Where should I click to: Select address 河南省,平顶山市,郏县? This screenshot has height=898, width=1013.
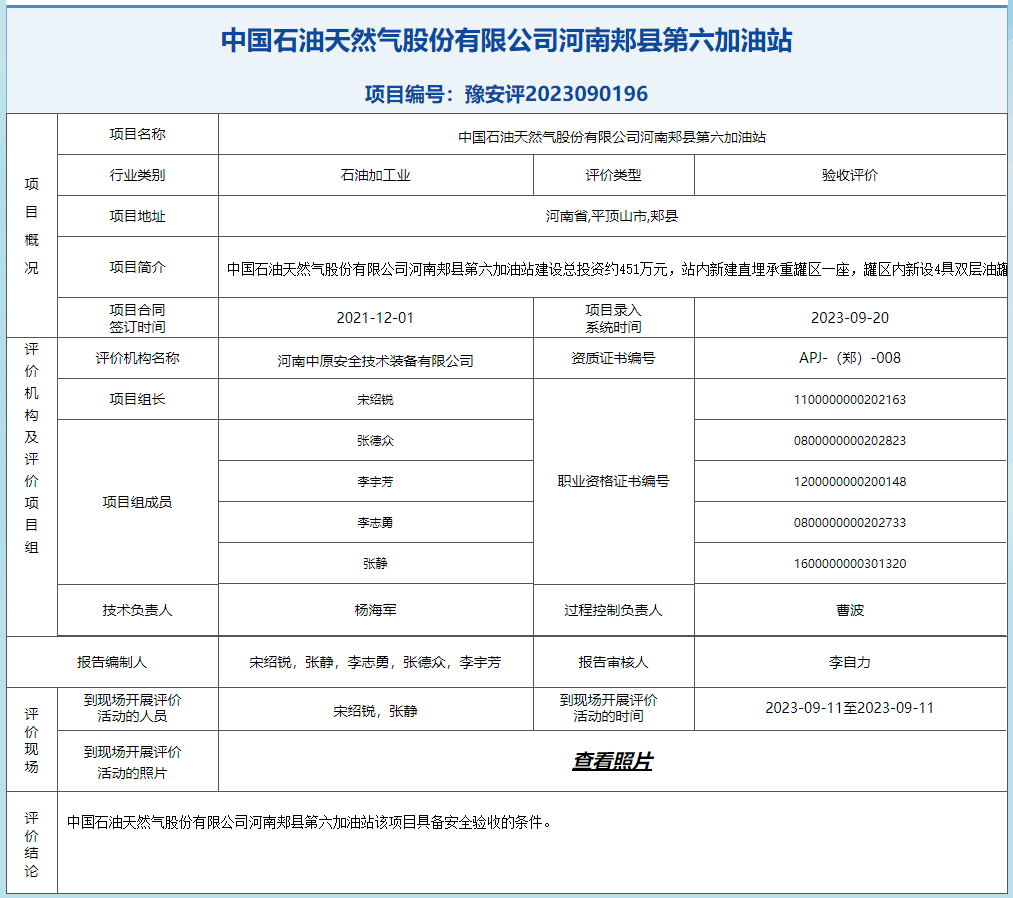(x=612, y=216)
